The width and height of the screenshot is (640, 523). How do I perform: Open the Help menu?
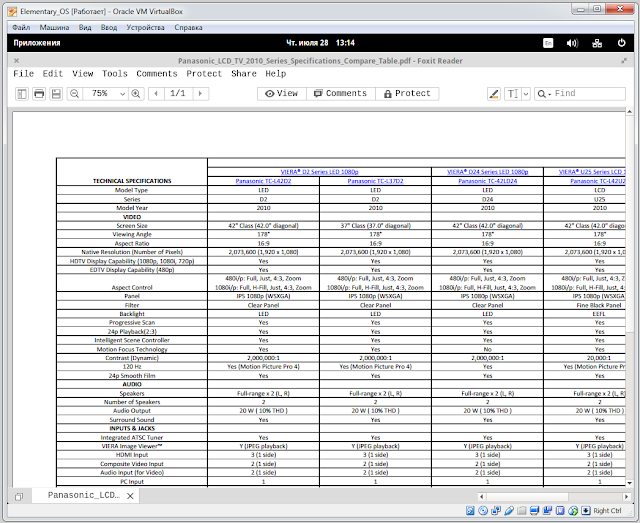(276, 74)
